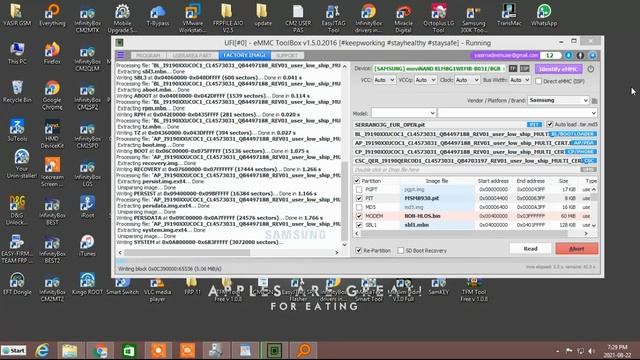Open Recycle Bin desktop icon
The width and height of the screenshot is (640, 360).
click(x=17, y=91)
